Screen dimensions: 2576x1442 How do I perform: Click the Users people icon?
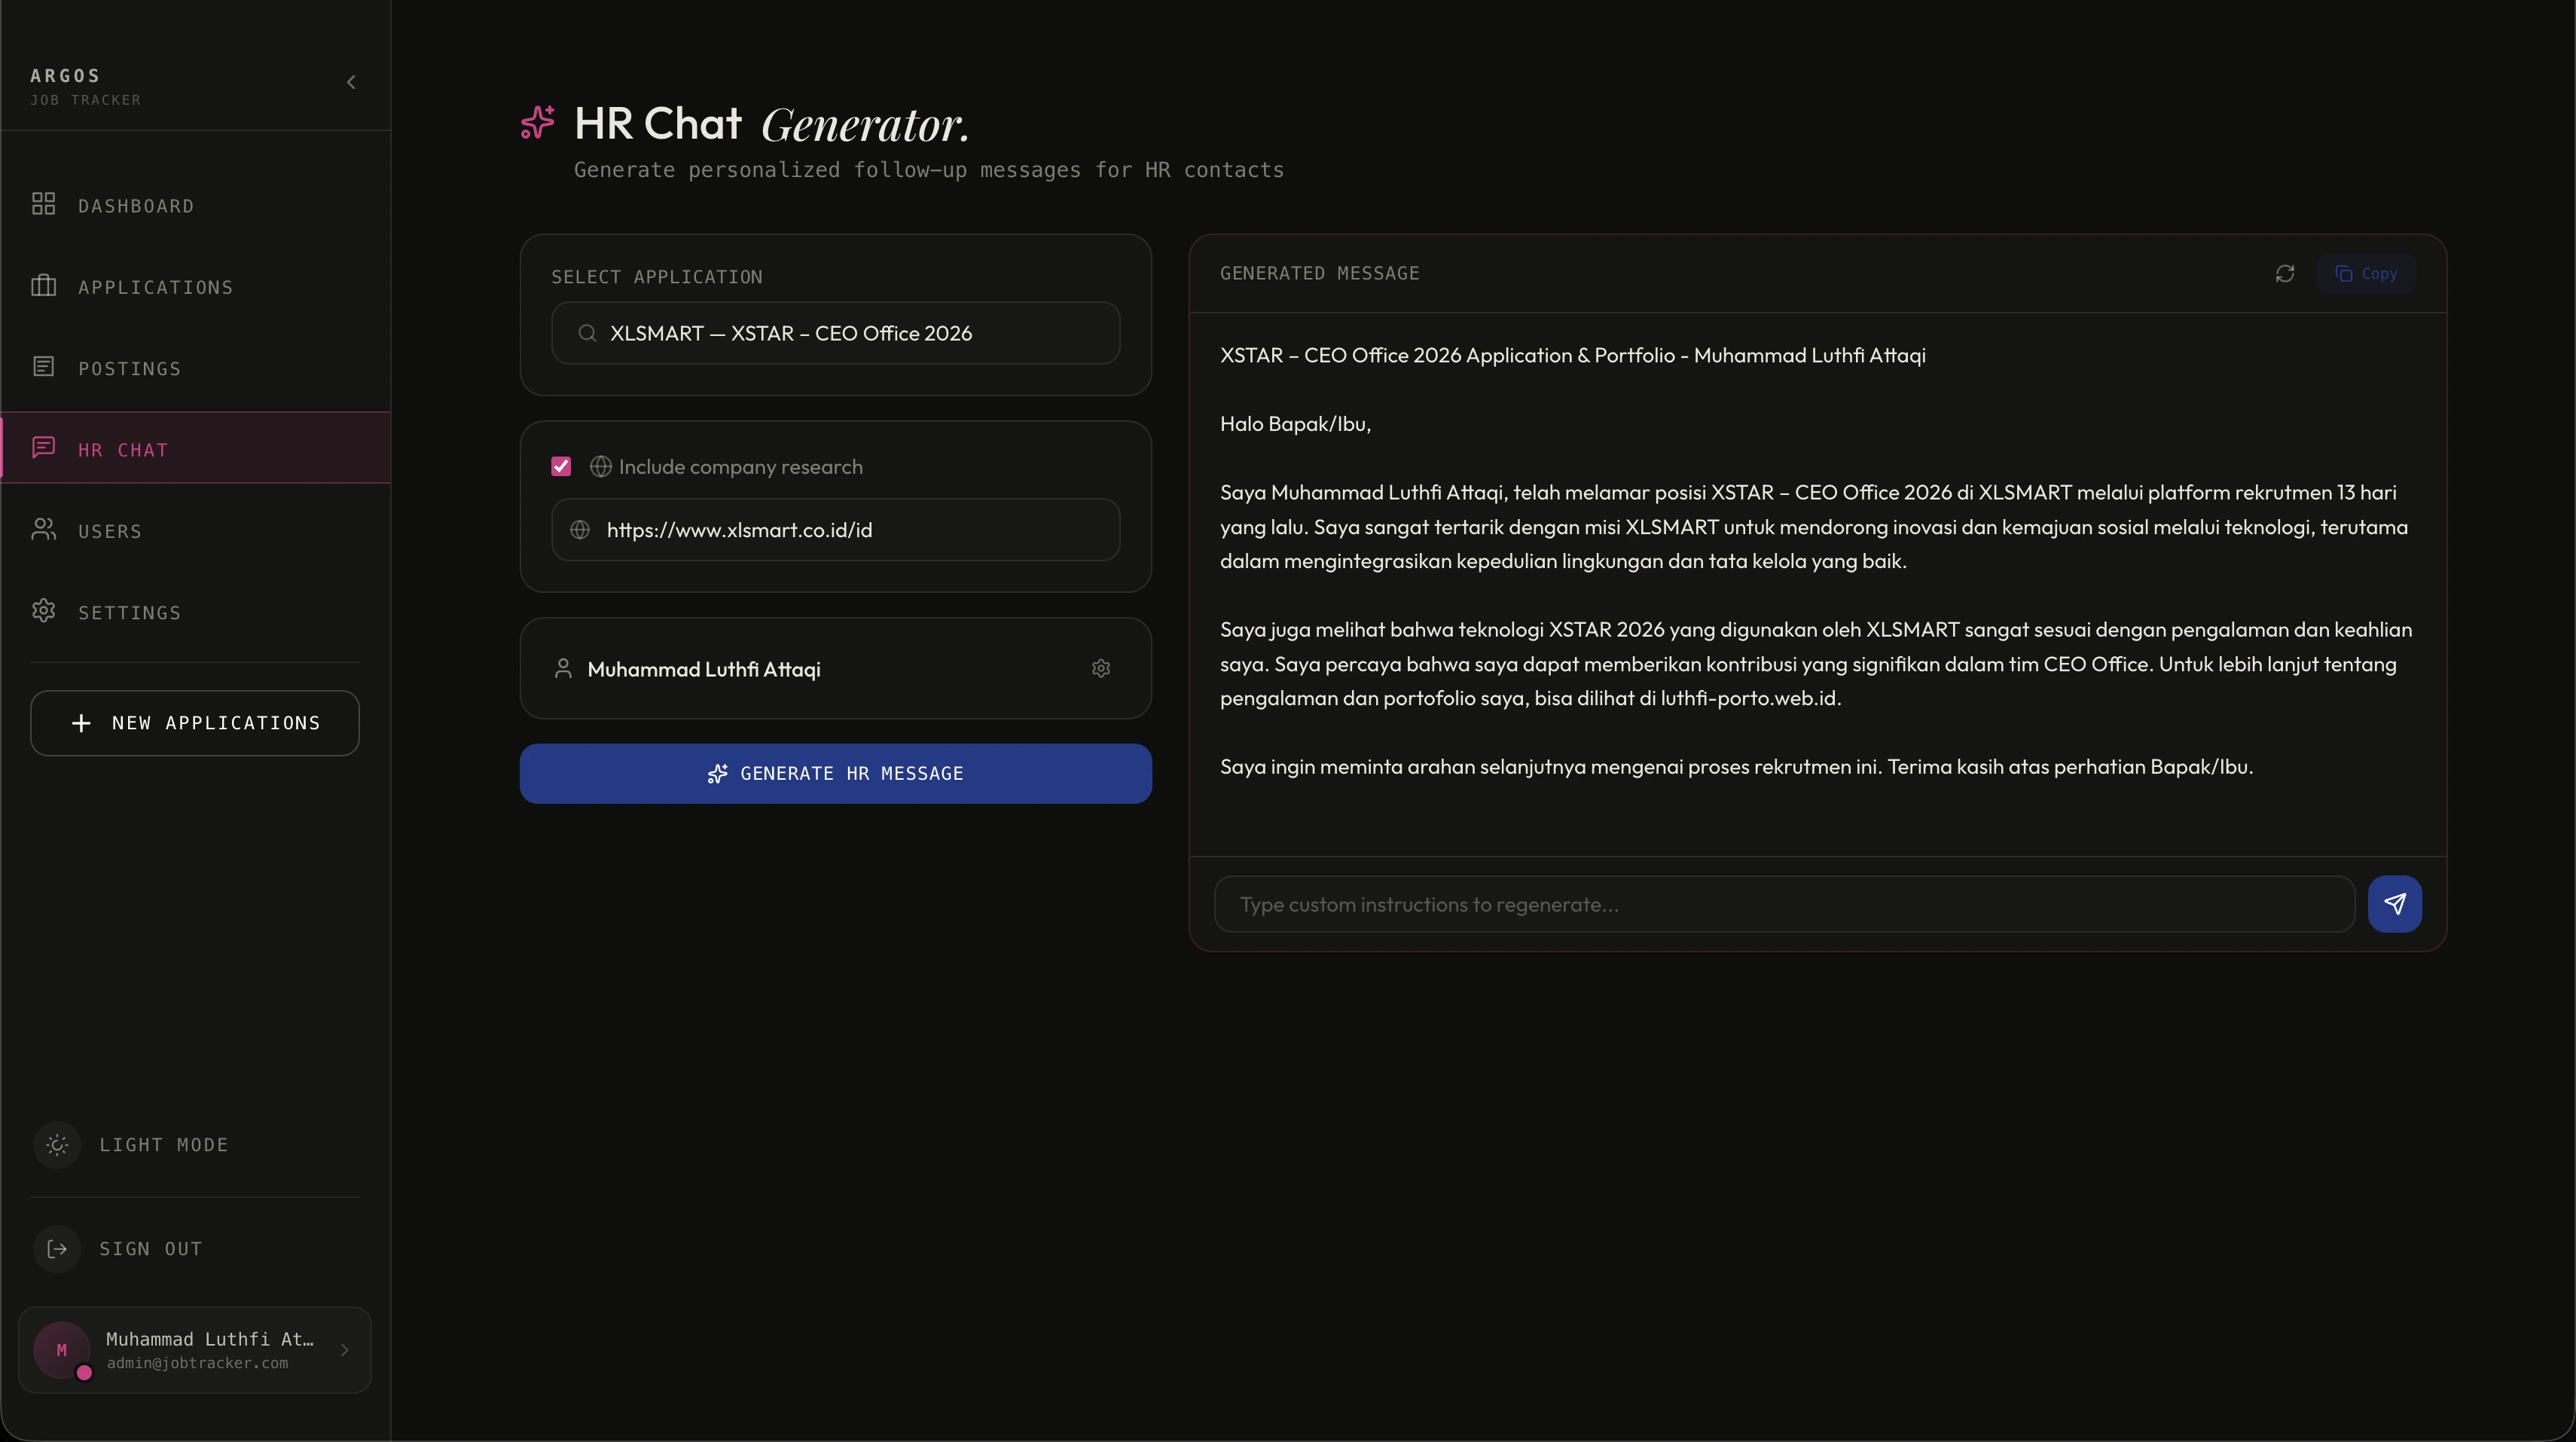tap(43, 529)
